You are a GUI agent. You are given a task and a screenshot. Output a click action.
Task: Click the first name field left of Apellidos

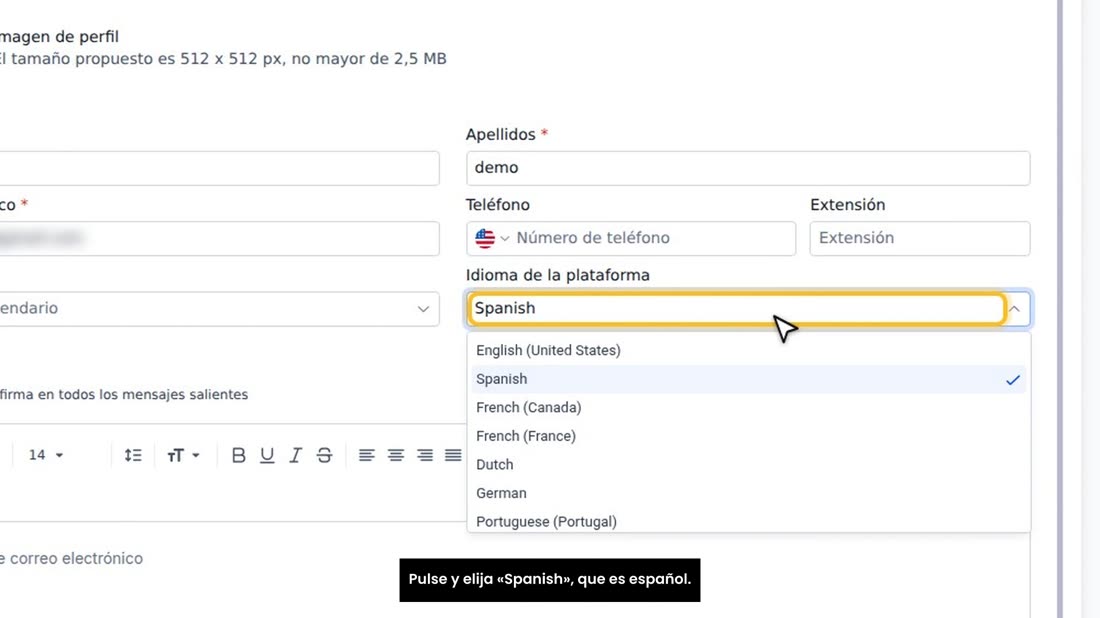pyautogui.click(x=219, y=168)
